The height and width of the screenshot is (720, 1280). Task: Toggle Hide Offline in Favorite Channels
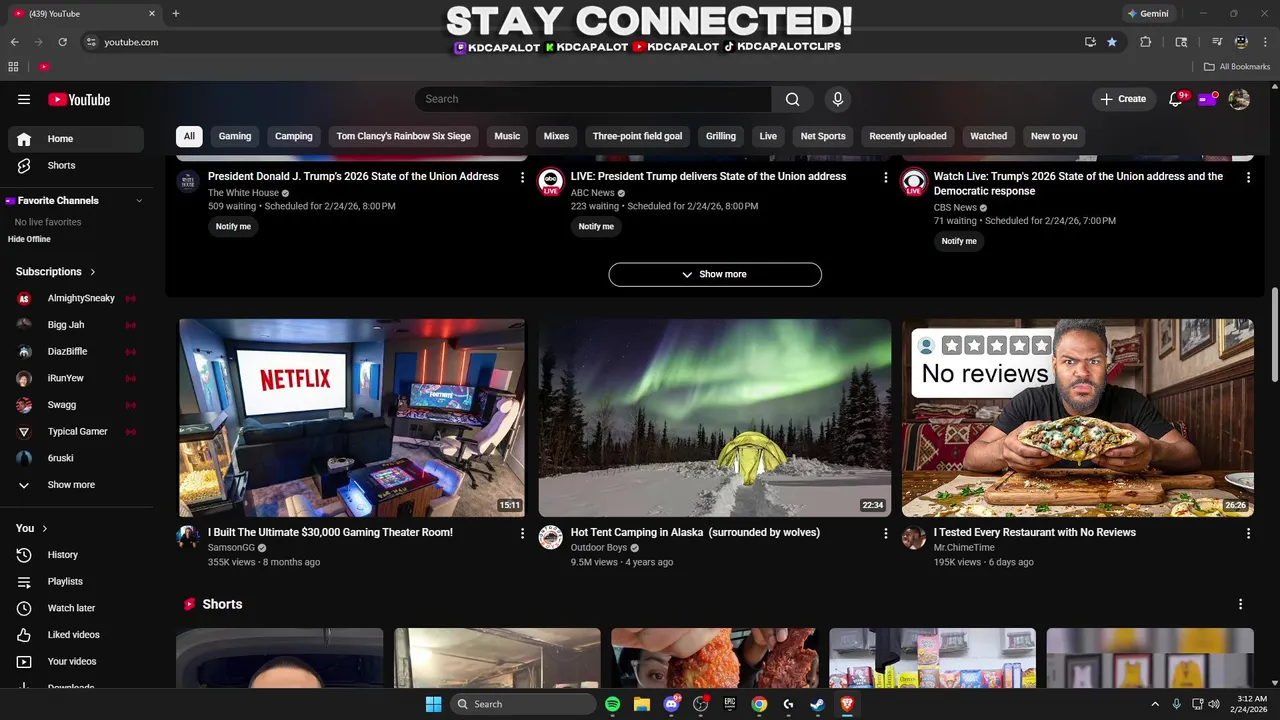[29, 239]
